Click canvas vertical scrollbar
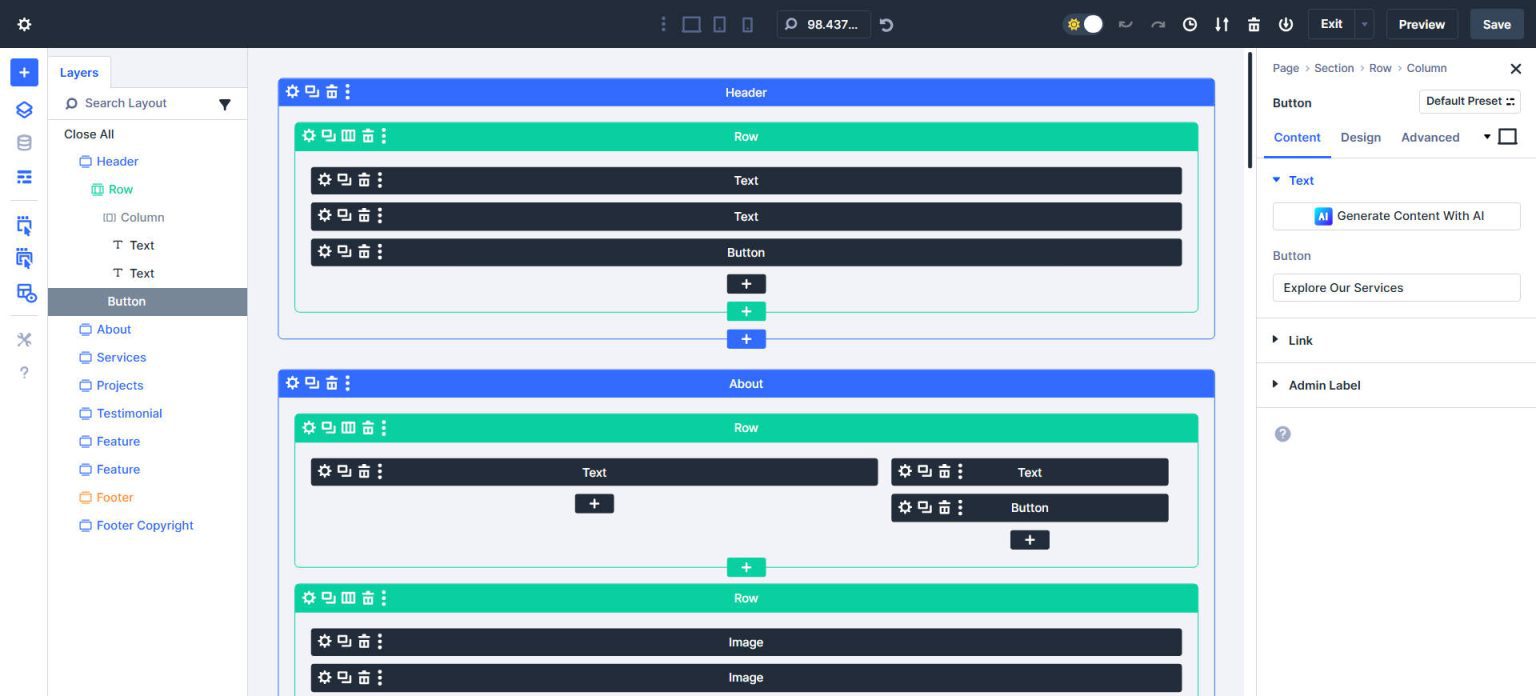1536x696 pixels. tap(1249, 110)
